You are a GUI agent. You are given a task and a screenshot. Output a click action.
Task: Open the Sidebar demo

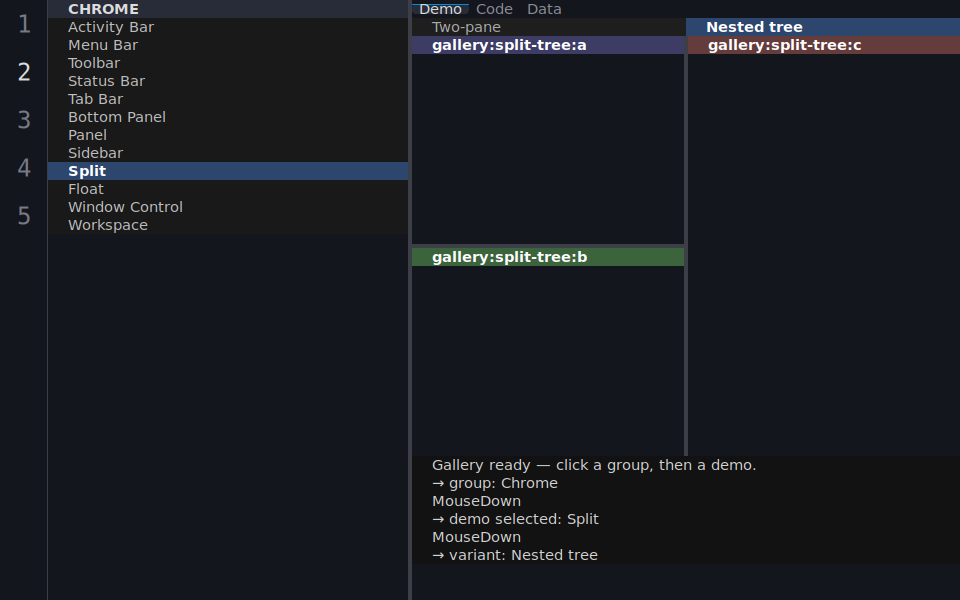(228, 153)
